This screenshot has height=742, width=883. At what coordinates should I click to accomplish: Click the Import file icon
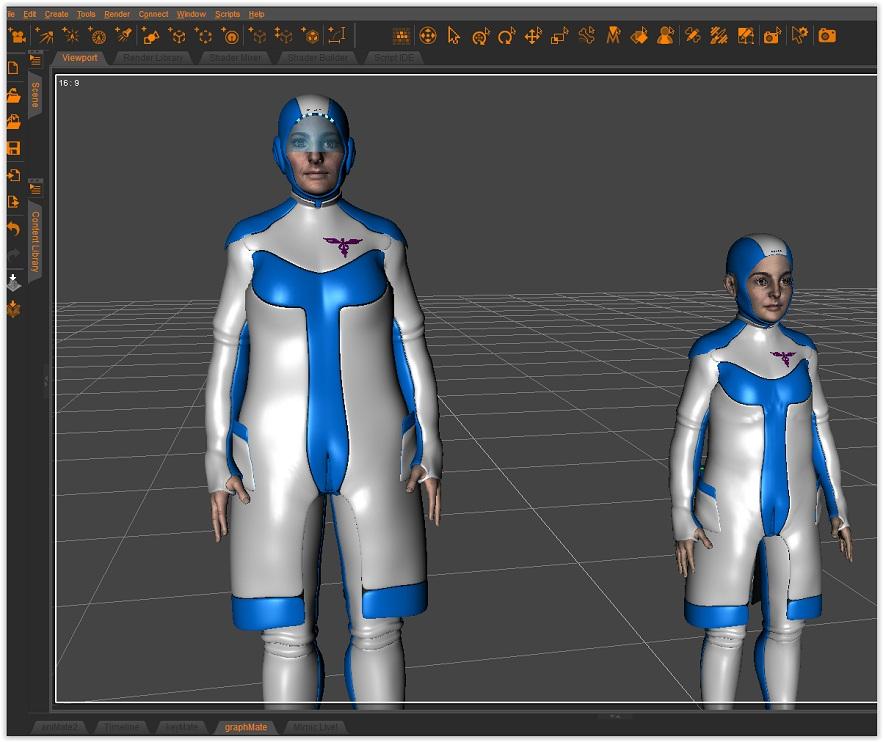click(14, 175)
